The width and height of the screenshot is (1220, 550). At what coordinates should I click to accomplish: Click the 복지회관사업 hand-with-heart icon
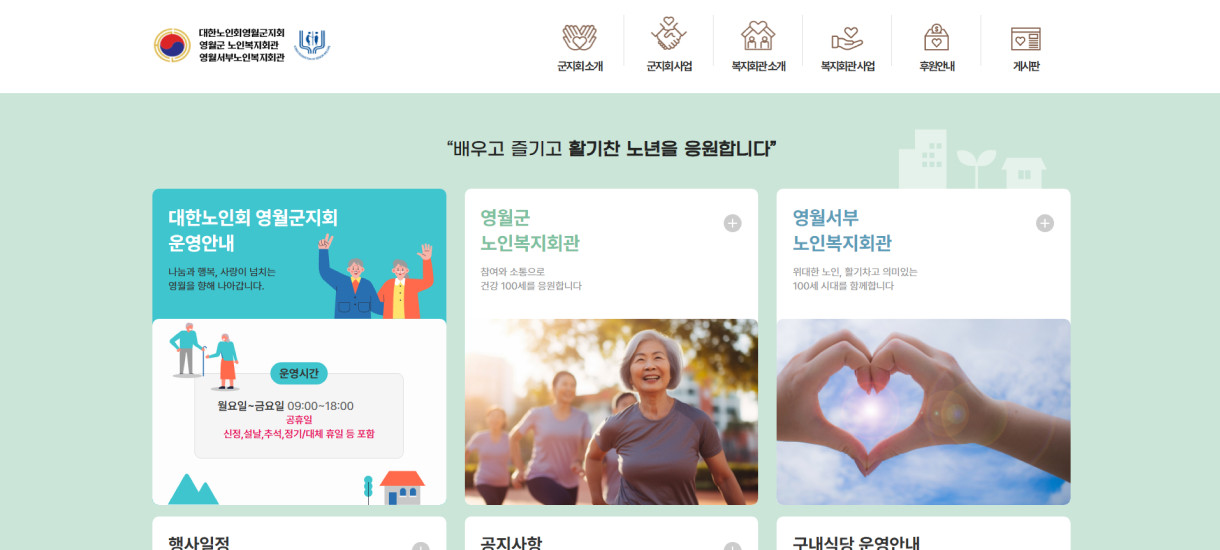(x=847, y=38)
